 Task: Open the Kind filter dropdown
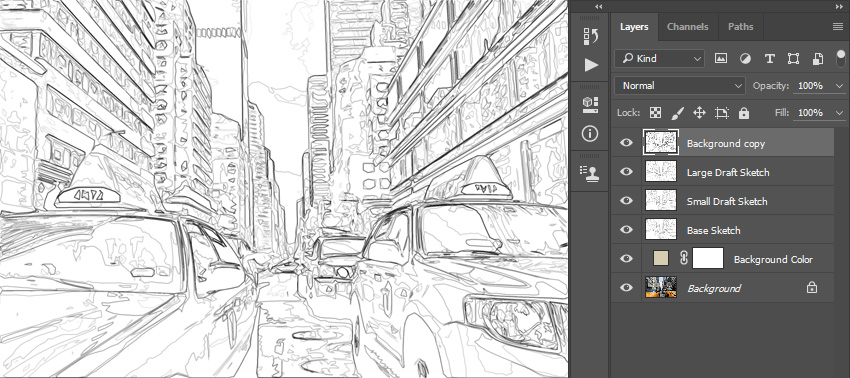[x=659, y=59]
